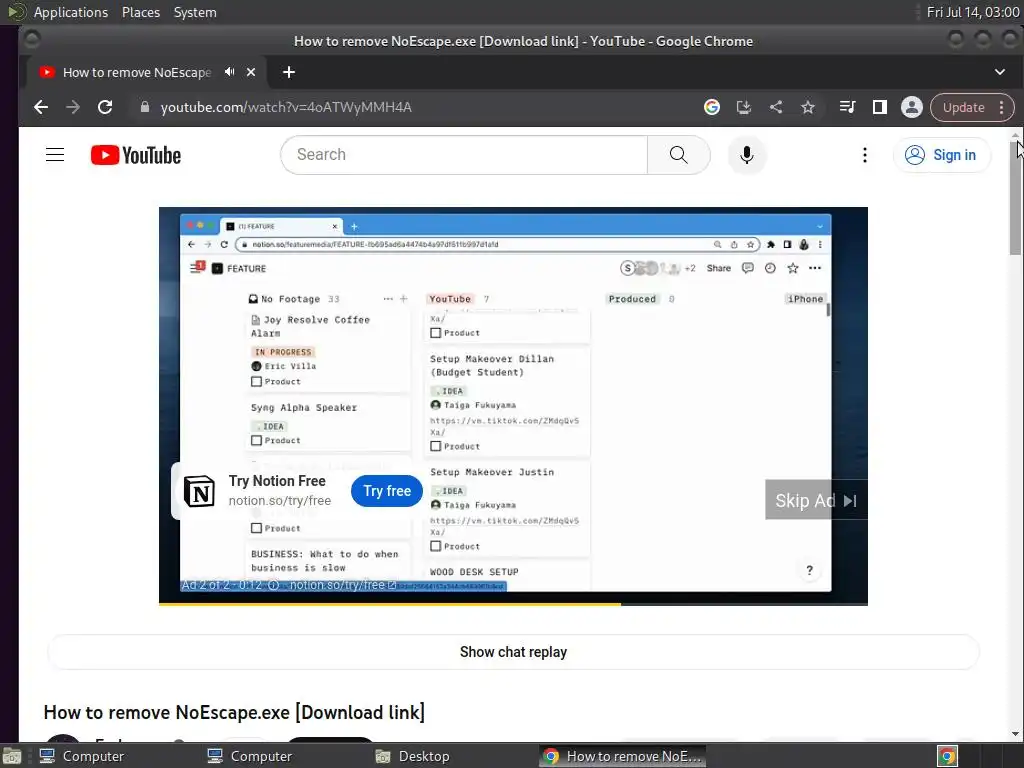
Task: Click the Sign in button
Action: point(941,155)
